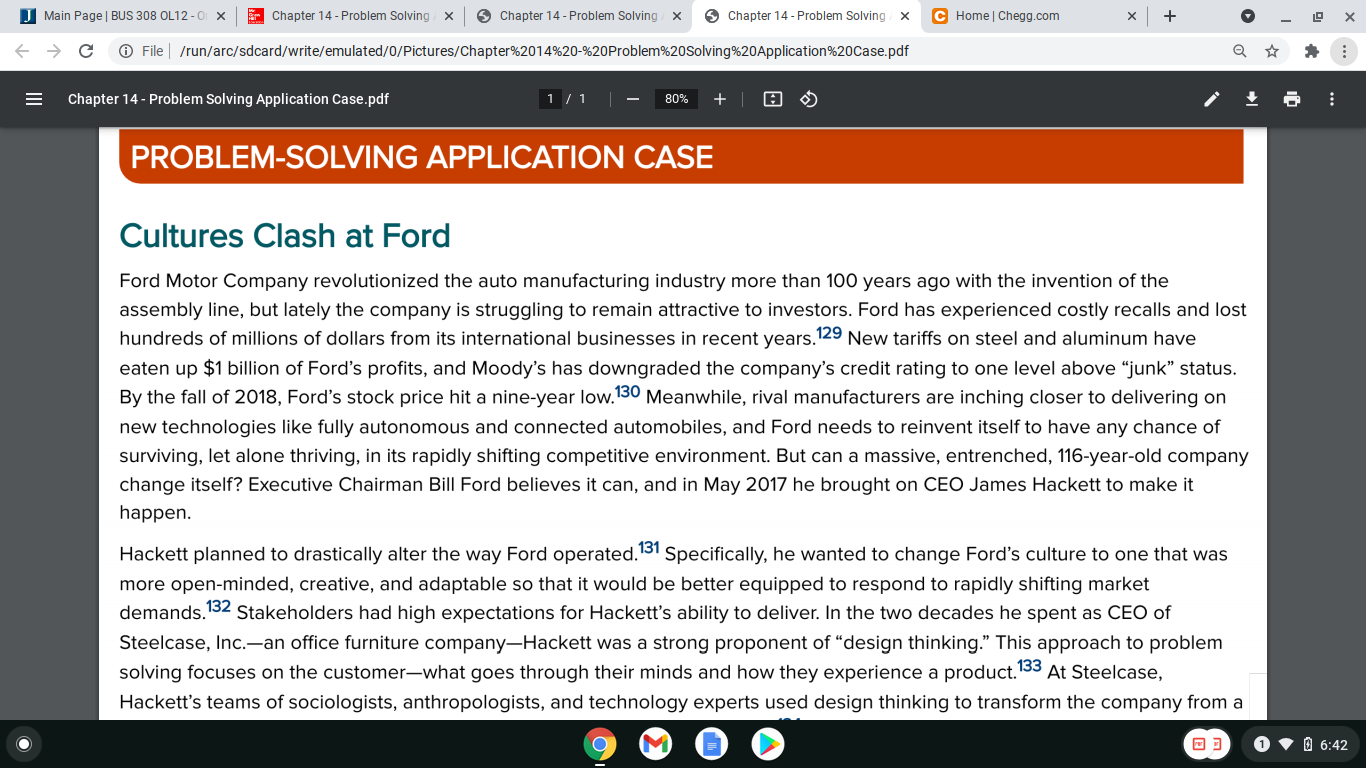
Task: Open Play Store from the shelf
Action: pos(767,744)
